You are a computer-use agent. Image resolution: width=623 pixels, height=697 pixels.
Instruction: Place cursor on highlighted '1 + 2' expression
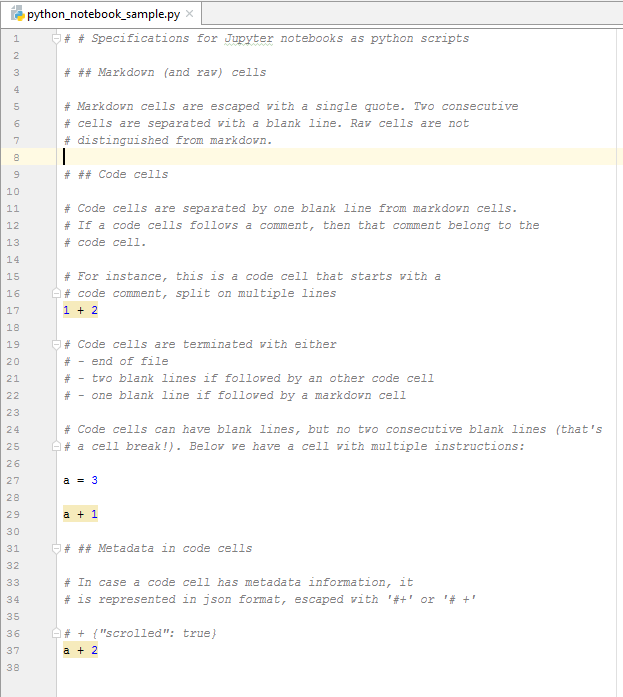click(80, 310)
